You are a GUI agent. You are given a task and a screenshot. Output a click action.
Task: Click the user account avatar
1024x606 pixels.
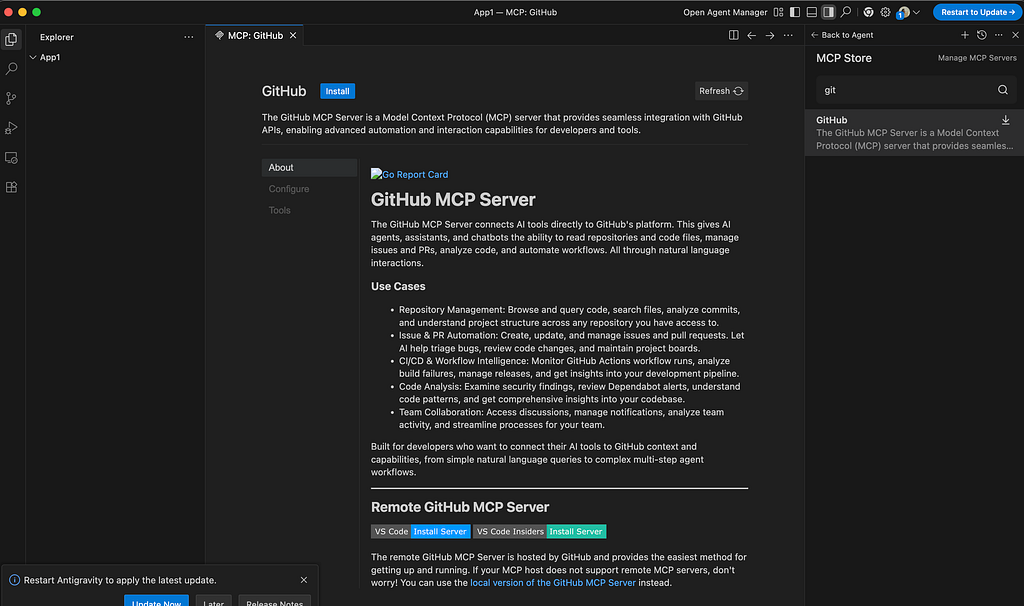[903, 12]
